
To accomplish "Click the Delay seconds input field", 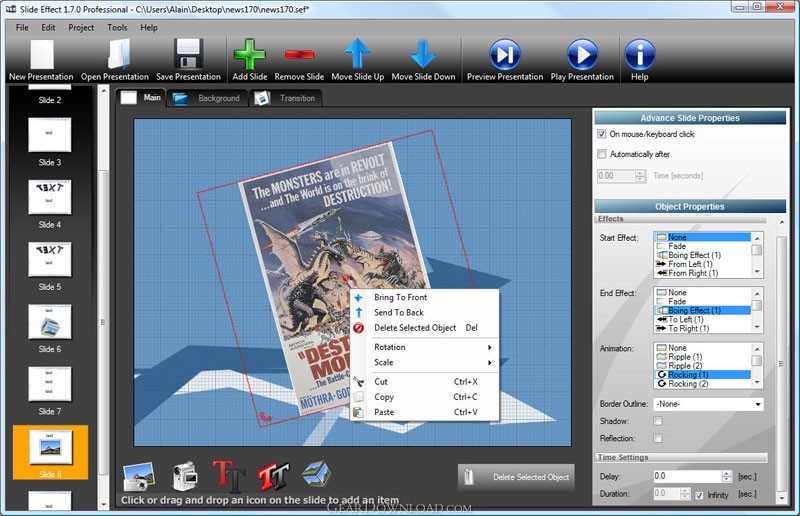I will pyautogui.click(x=687, y=476).
